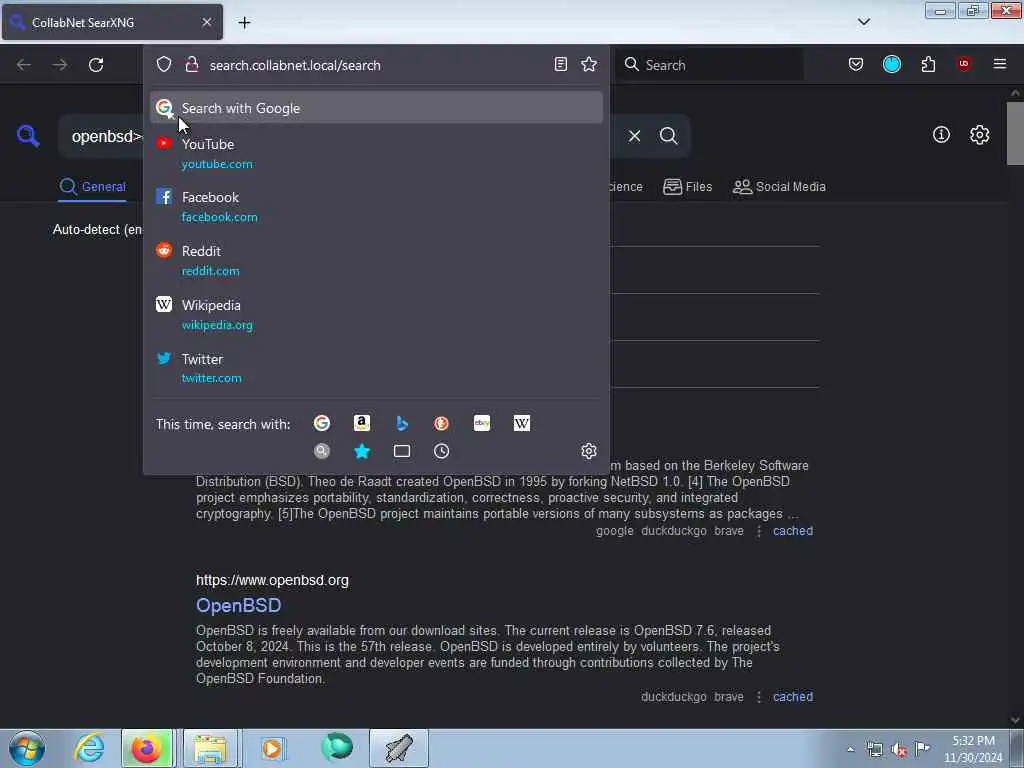1024x768 pixels.
Task: Select the gray magnifier search engine icon
Action: coord(322,451)
